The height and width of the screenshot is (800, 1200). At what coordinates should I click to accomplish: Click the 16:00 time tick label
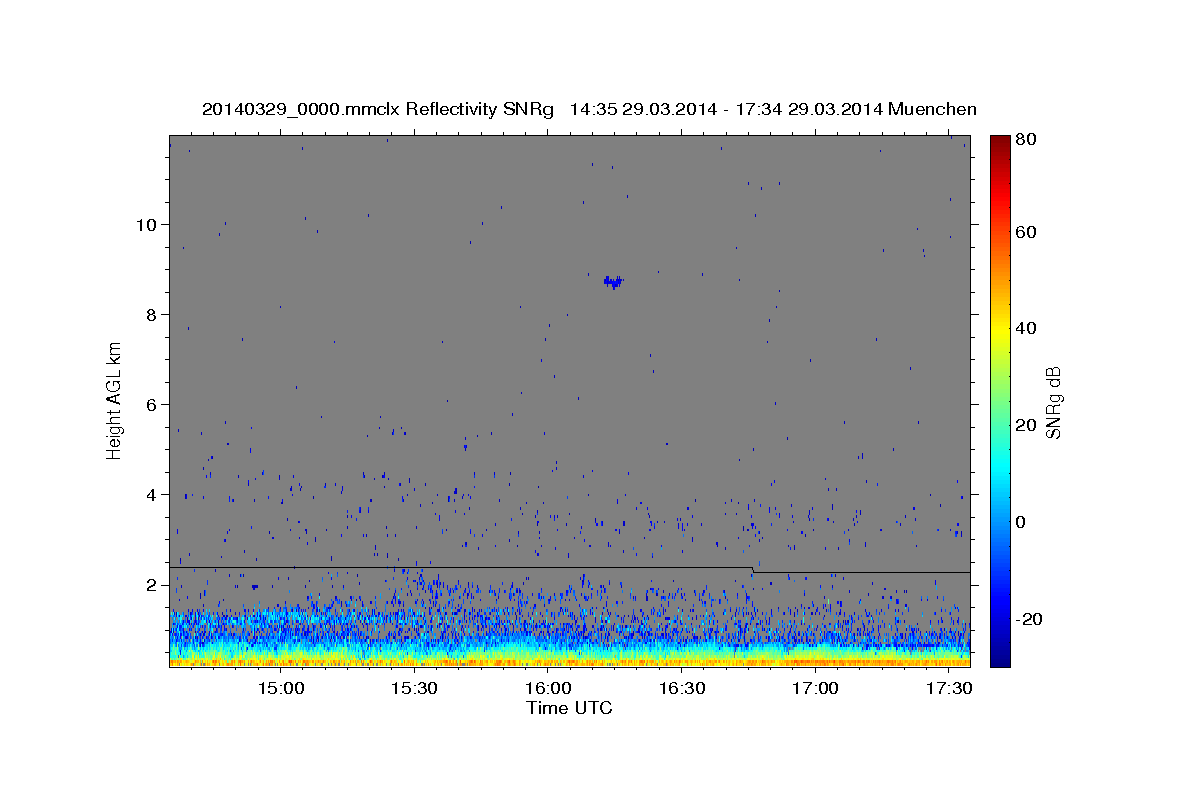pyautogui.click(x=548, y=689)
